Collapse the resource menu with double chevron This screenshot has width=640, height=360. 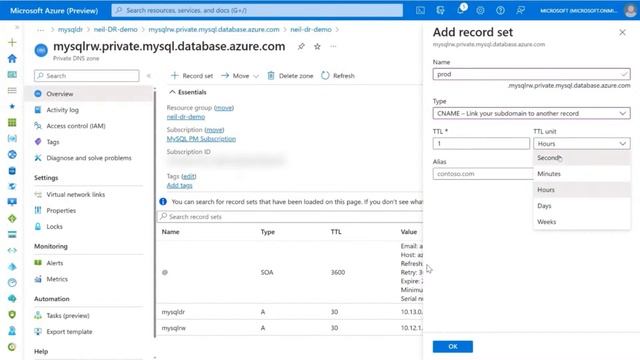click(149, 76)
